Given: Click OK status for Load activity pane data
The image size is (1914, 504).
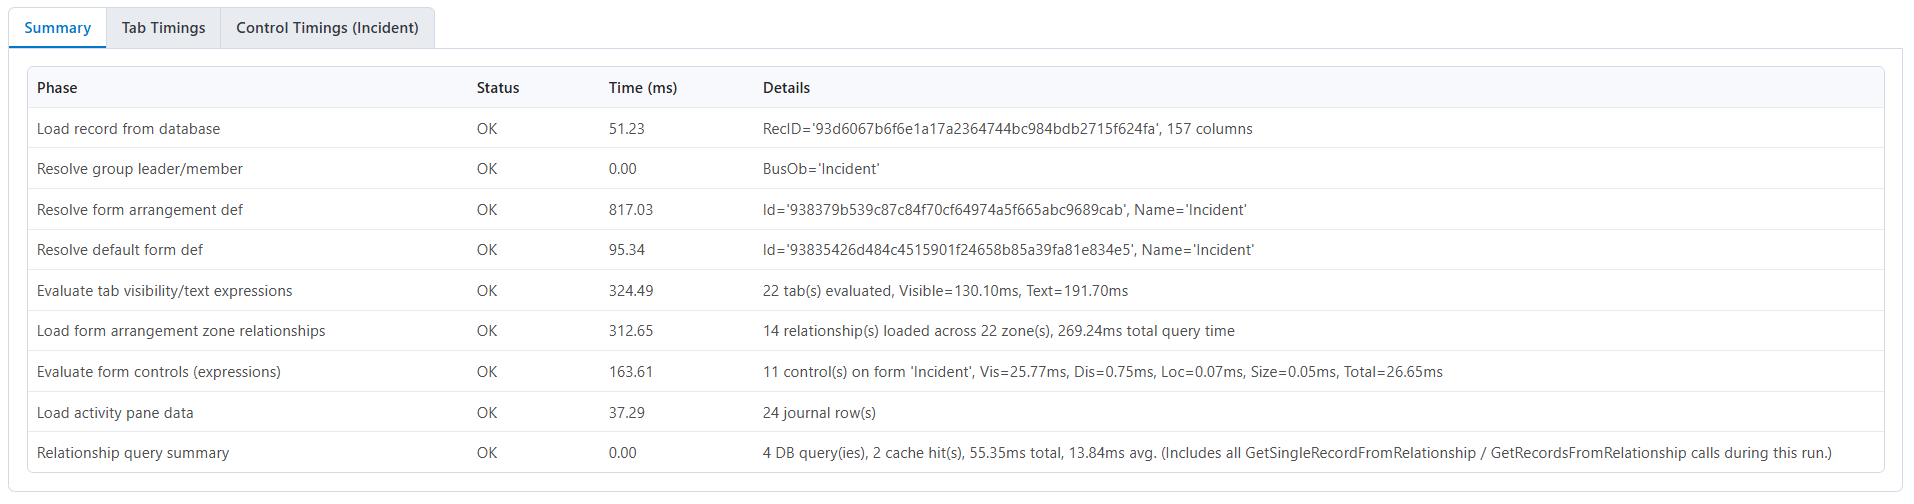Looking at the screenshot, I should tap(487, 413).
